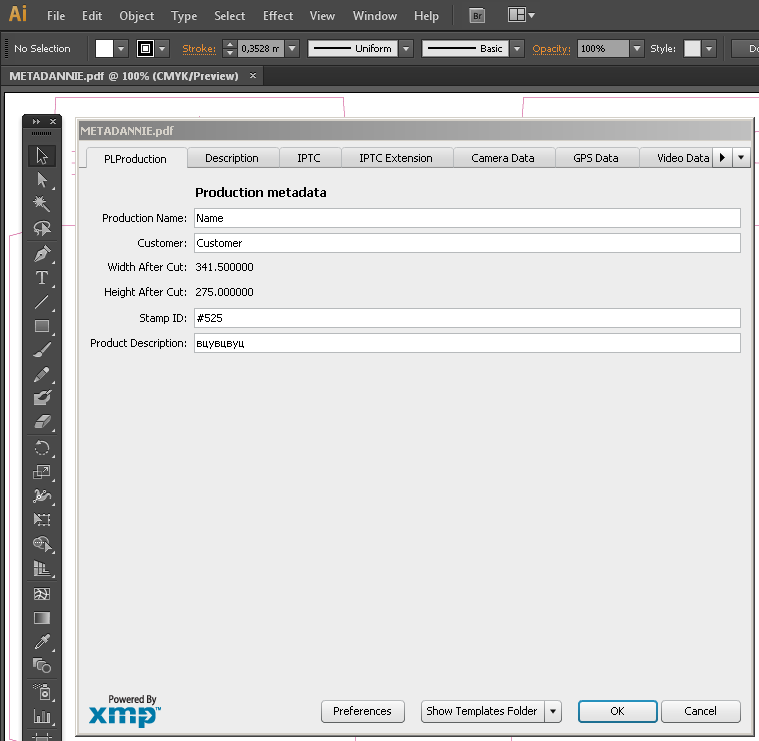Open the stroke color dropdown arrow

click(162, 48)
